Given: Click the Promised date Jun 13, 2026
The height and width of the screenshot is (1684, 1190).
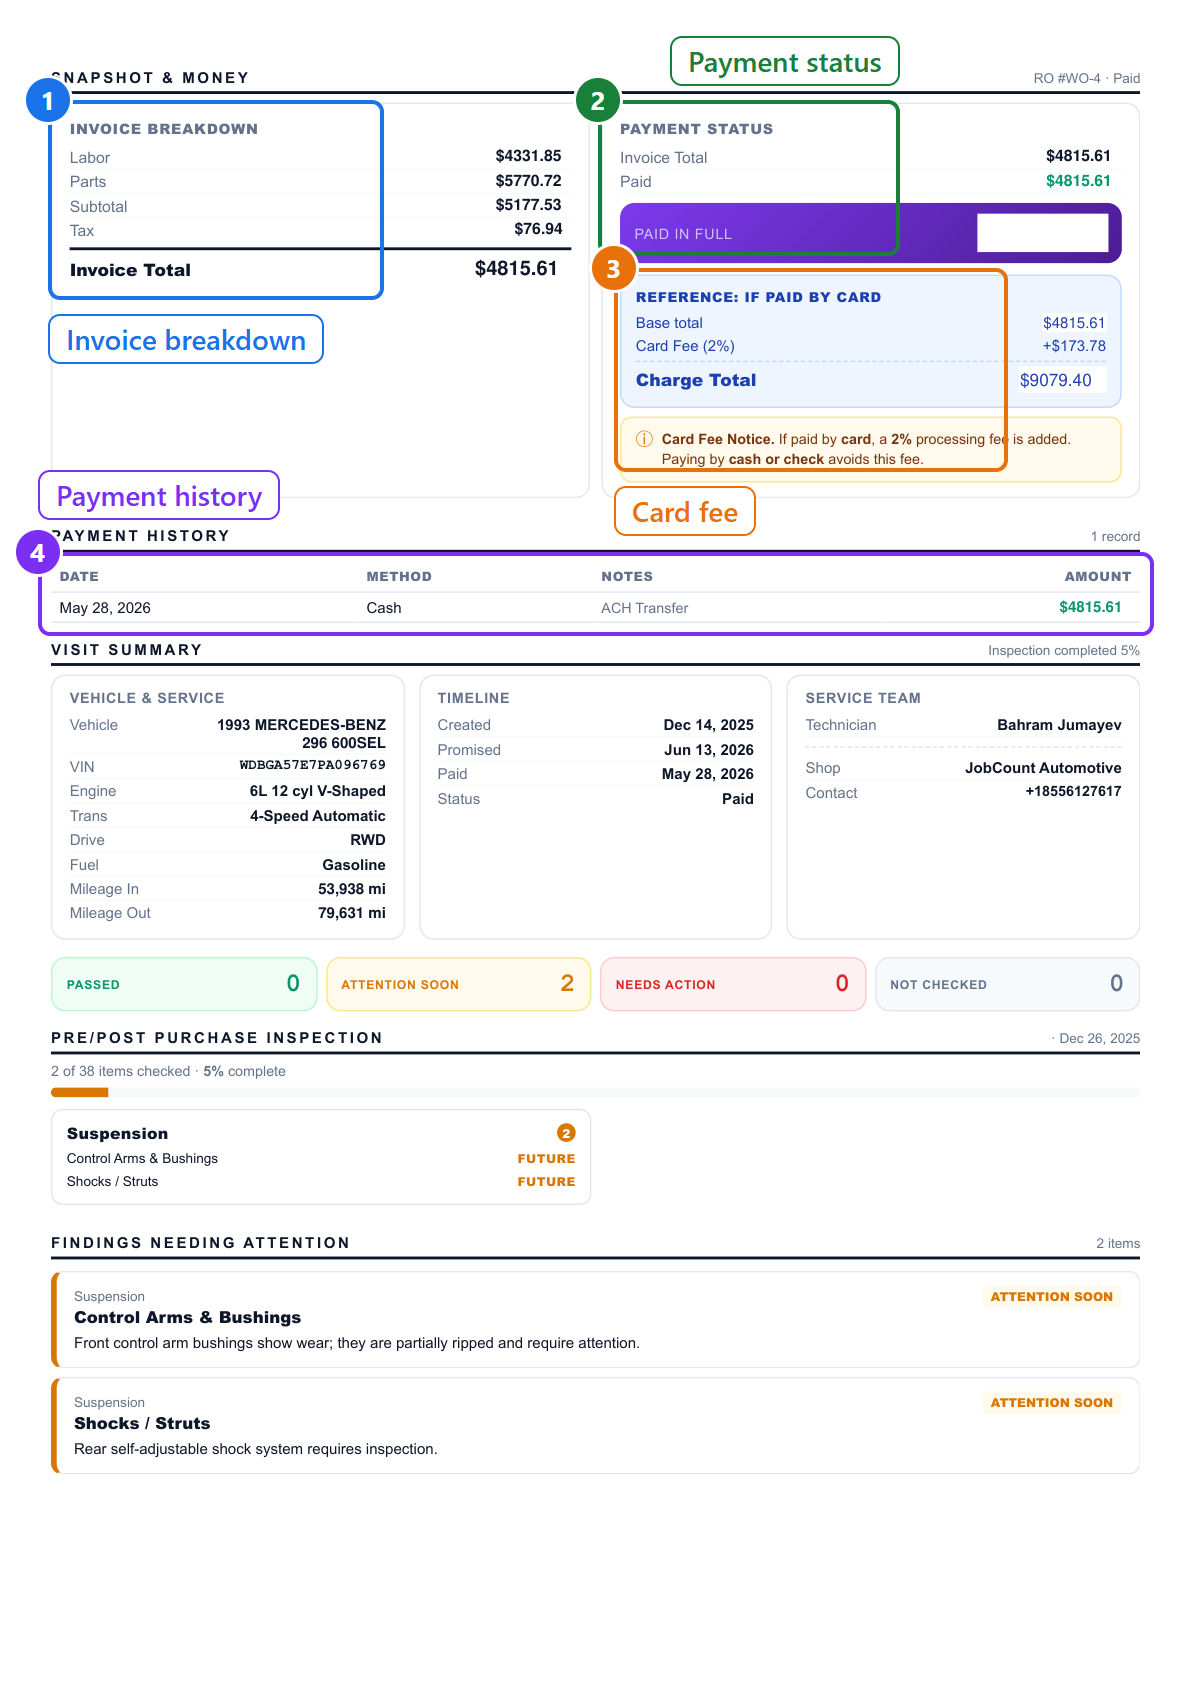Looking at the screenshot, I should (x=708, y=750).
